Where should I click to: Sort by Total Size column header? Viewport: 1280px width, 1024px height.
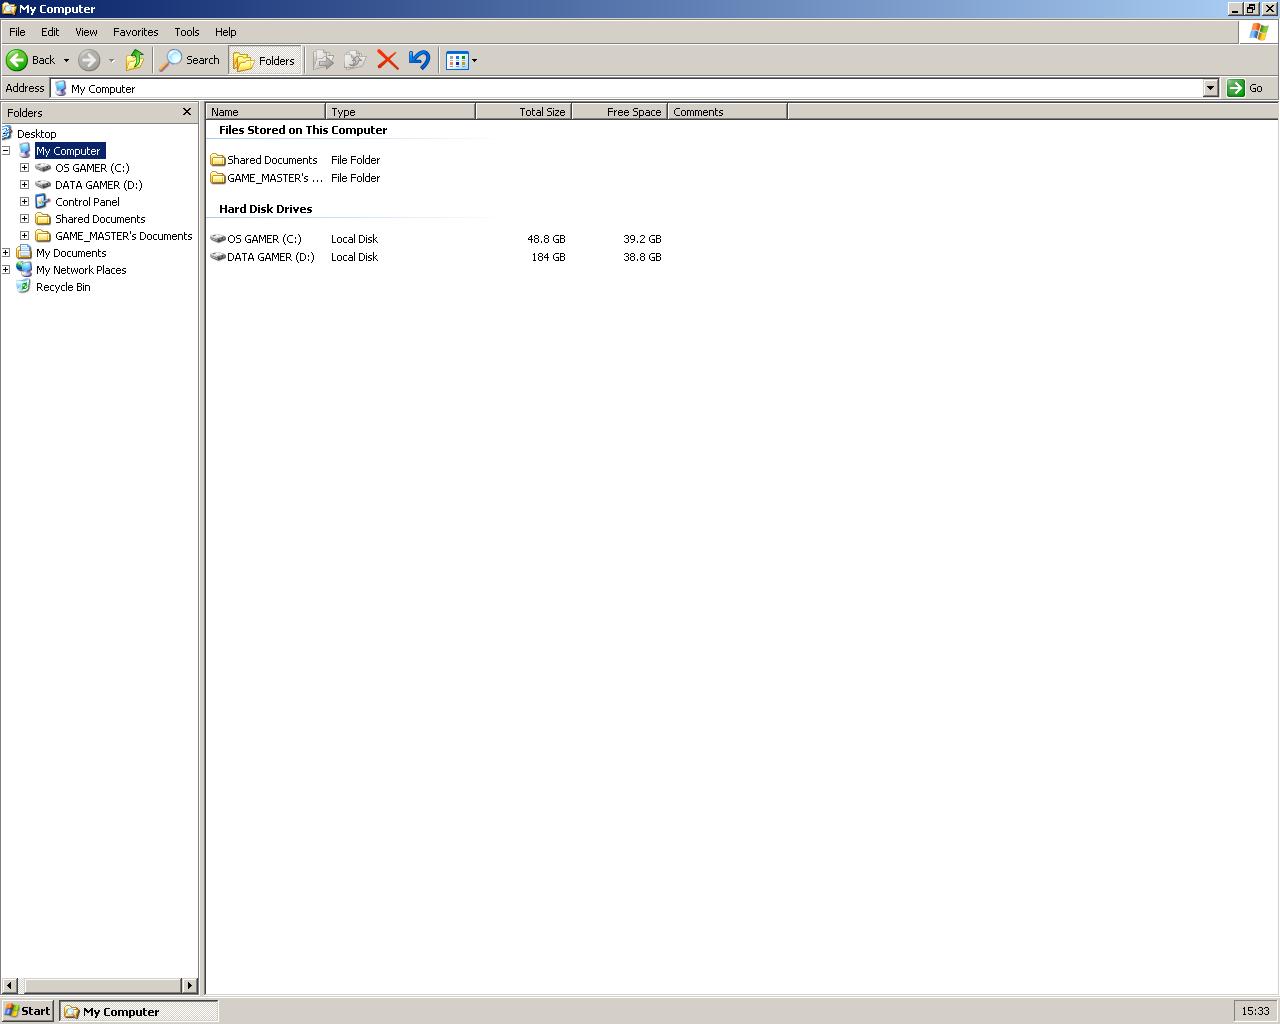(x=523, y=112)
